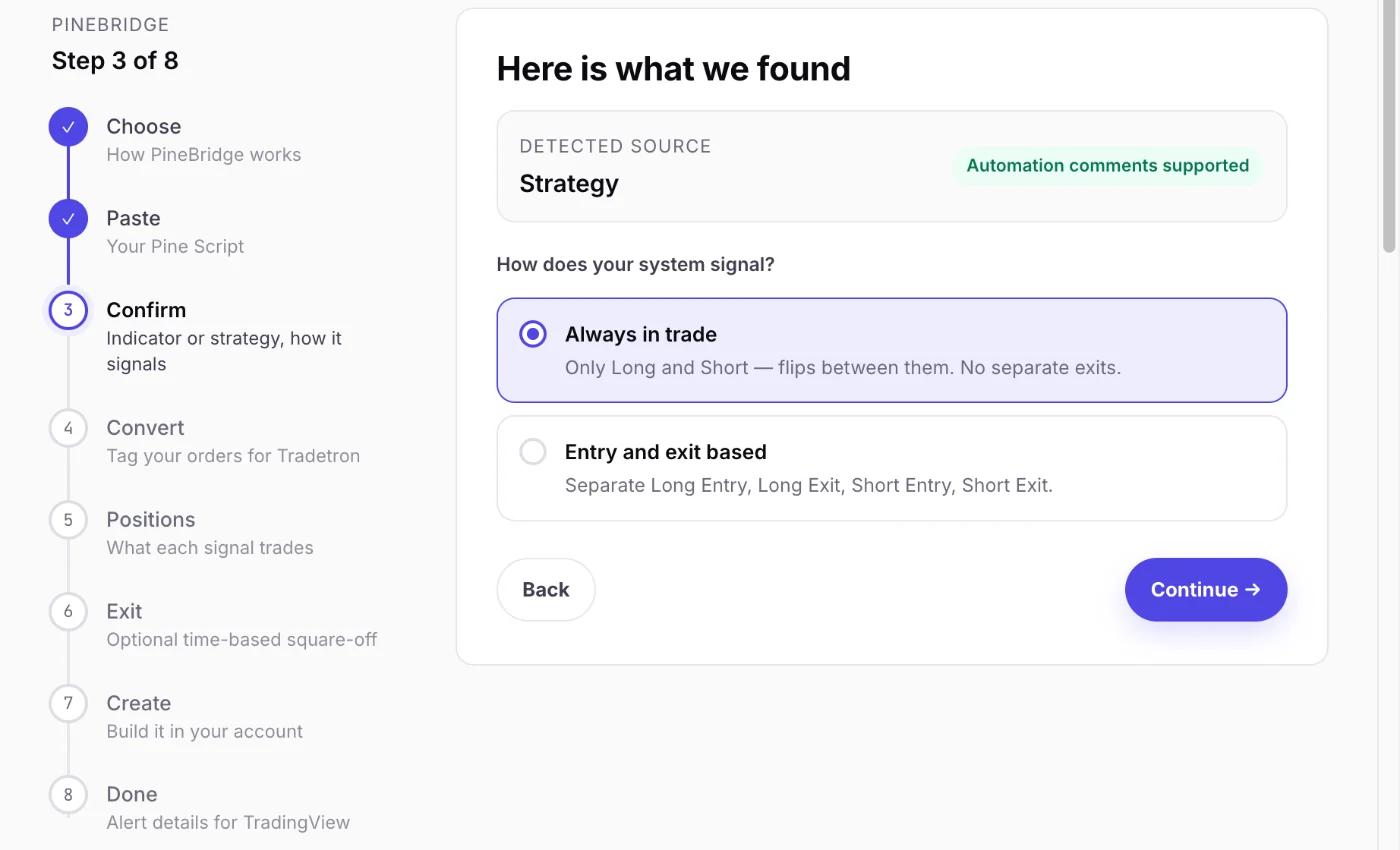The image size is (1400, 850).
Task: Click the completed checkmark for Choose step
Action: click(x=68, y=127)
